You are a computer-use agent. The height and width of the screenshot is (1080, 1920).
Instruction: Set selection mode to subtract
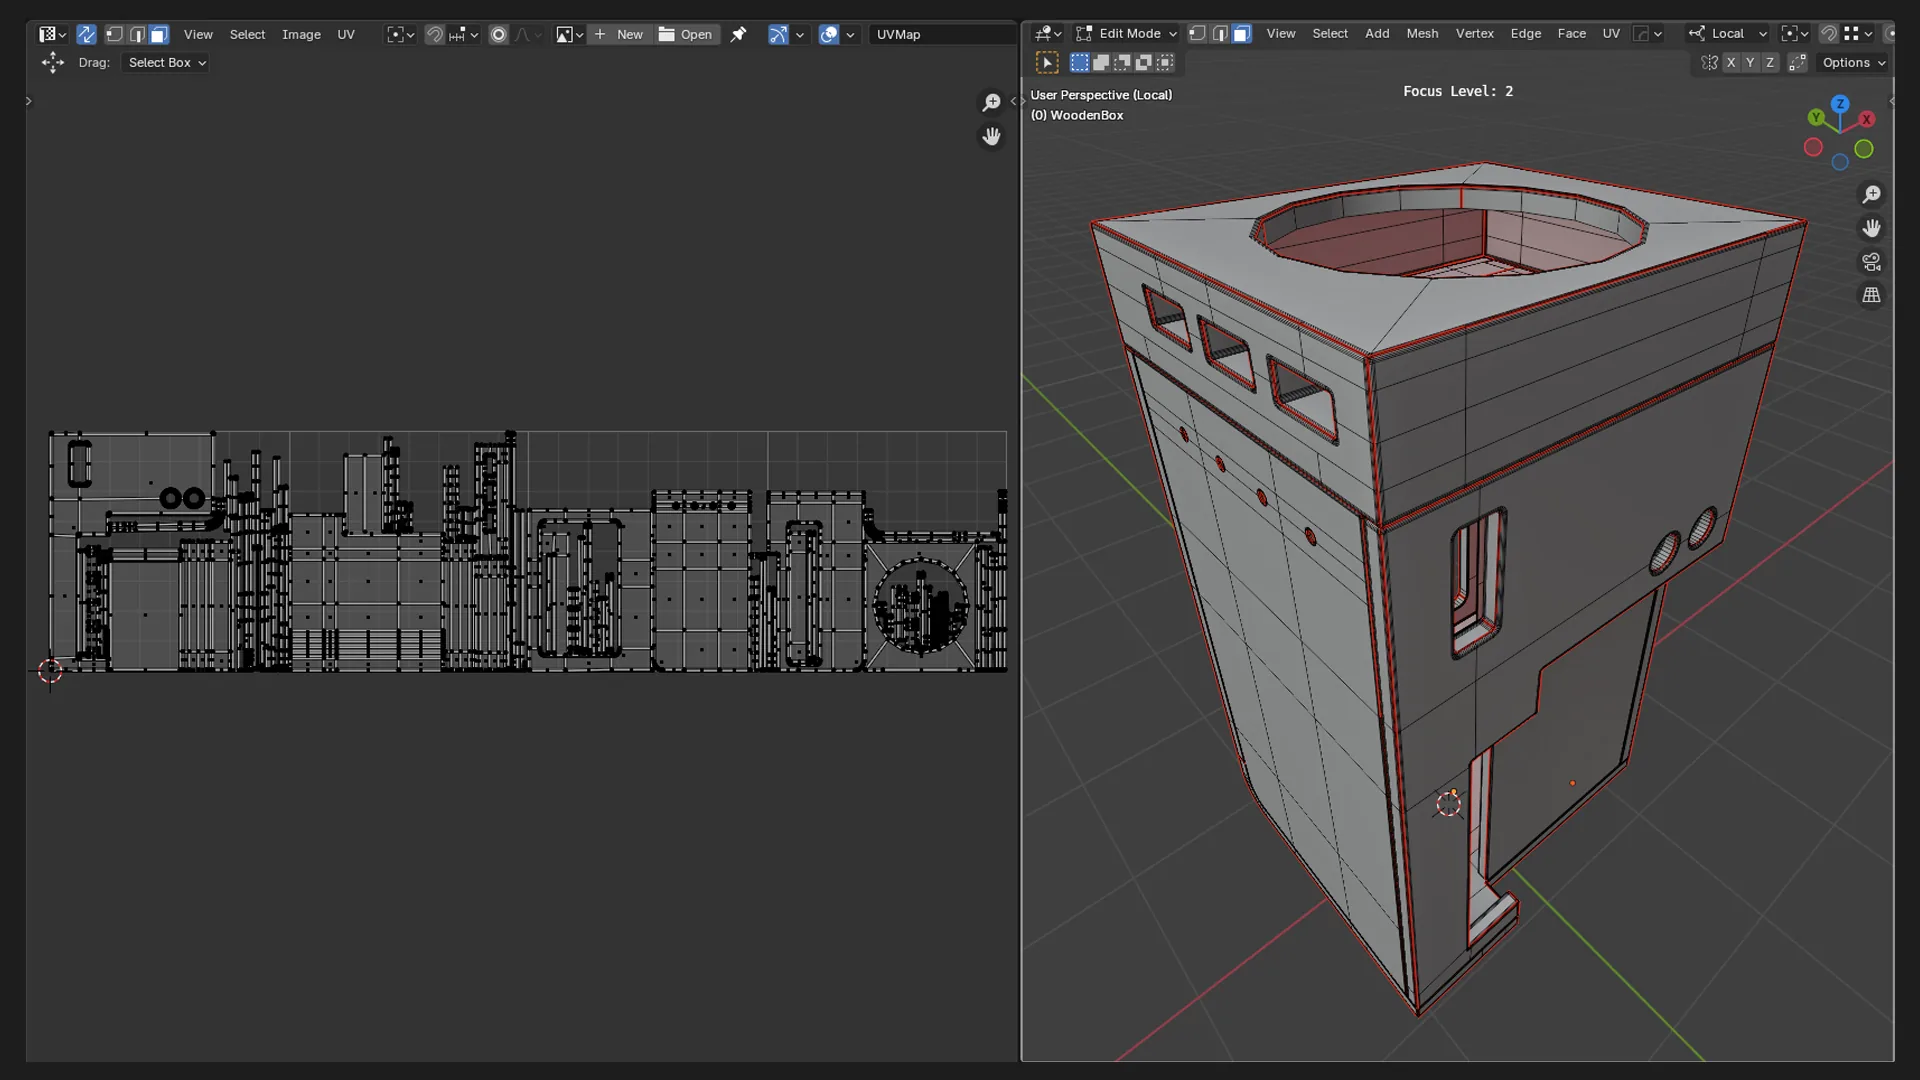tap(1122, 62)
